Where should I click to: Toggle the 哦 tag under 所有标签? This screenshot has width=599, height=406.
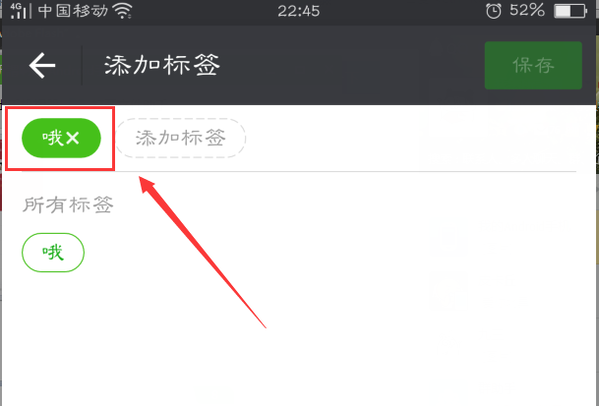tap(53, 252)
